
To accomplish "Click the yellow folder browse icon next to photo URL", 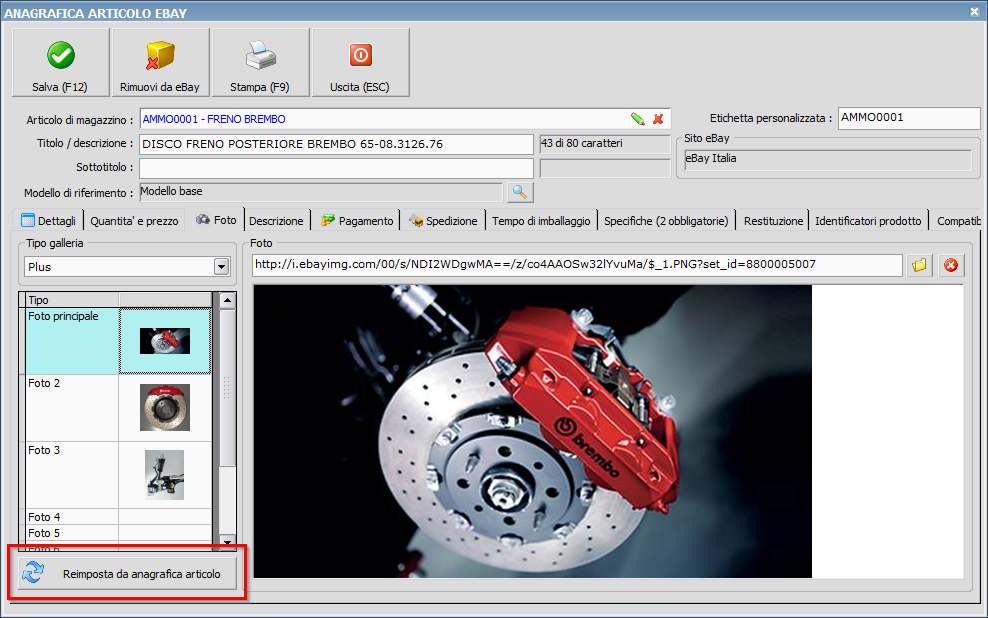I will click(x=920, y=265).
